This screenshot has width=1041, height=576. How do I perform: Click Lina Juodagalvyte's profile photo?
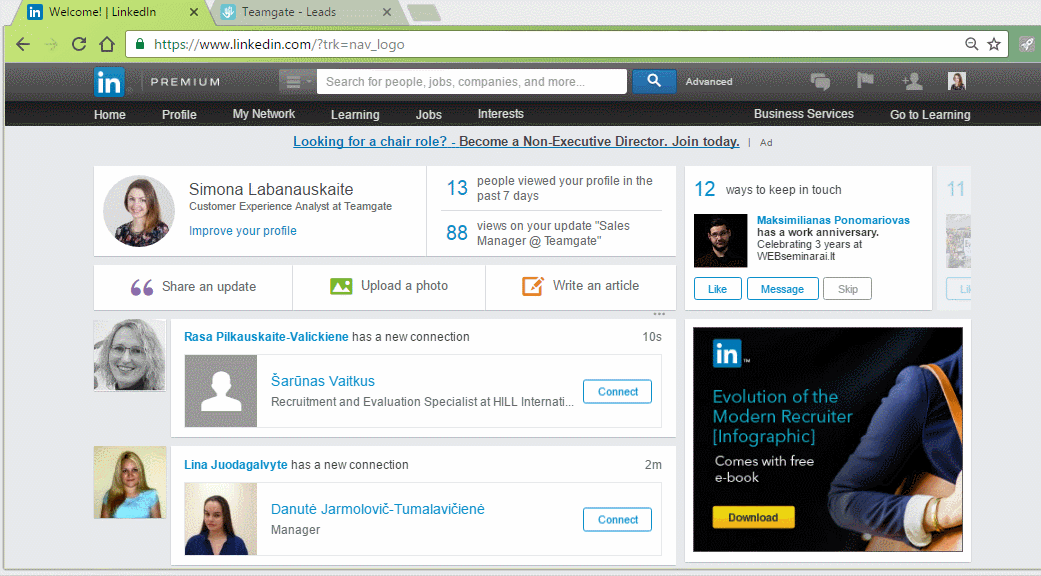(x=129, y=482)
